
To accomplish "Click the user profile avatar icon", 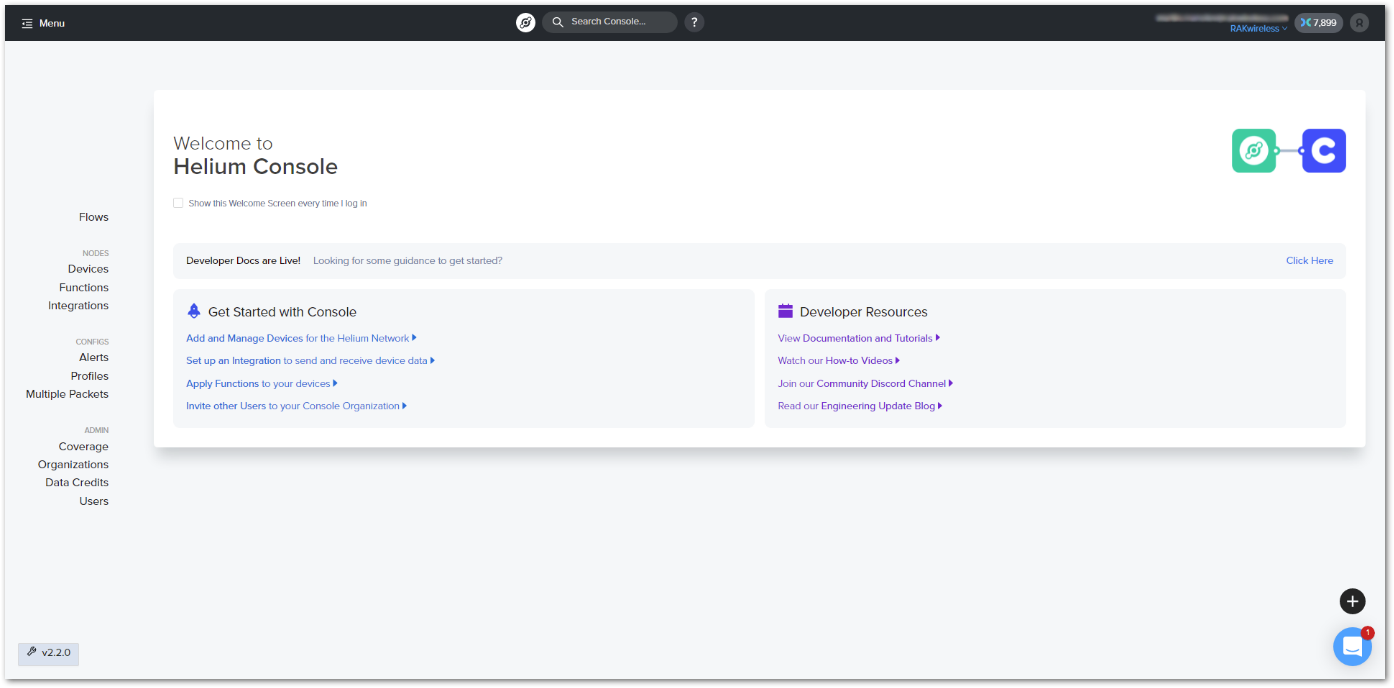I will coord(1359,22).
